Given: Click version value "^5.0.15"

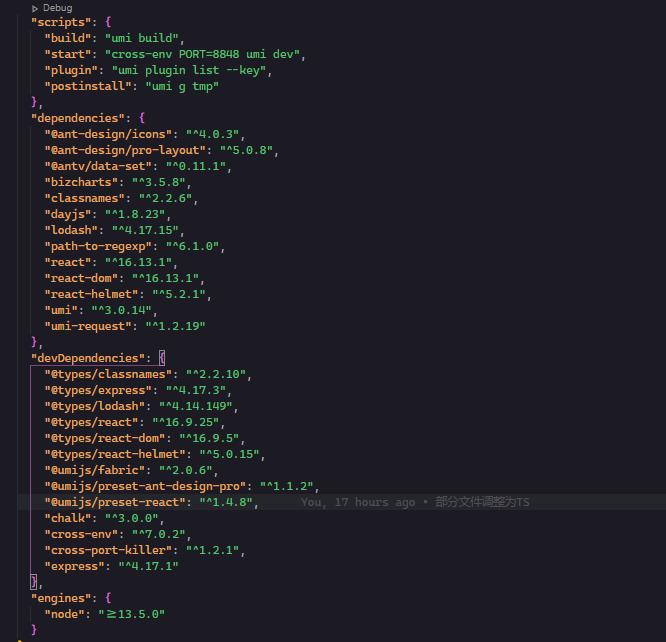Looking at the screenshot, I should pyautogui.click(x=229, y=454).
